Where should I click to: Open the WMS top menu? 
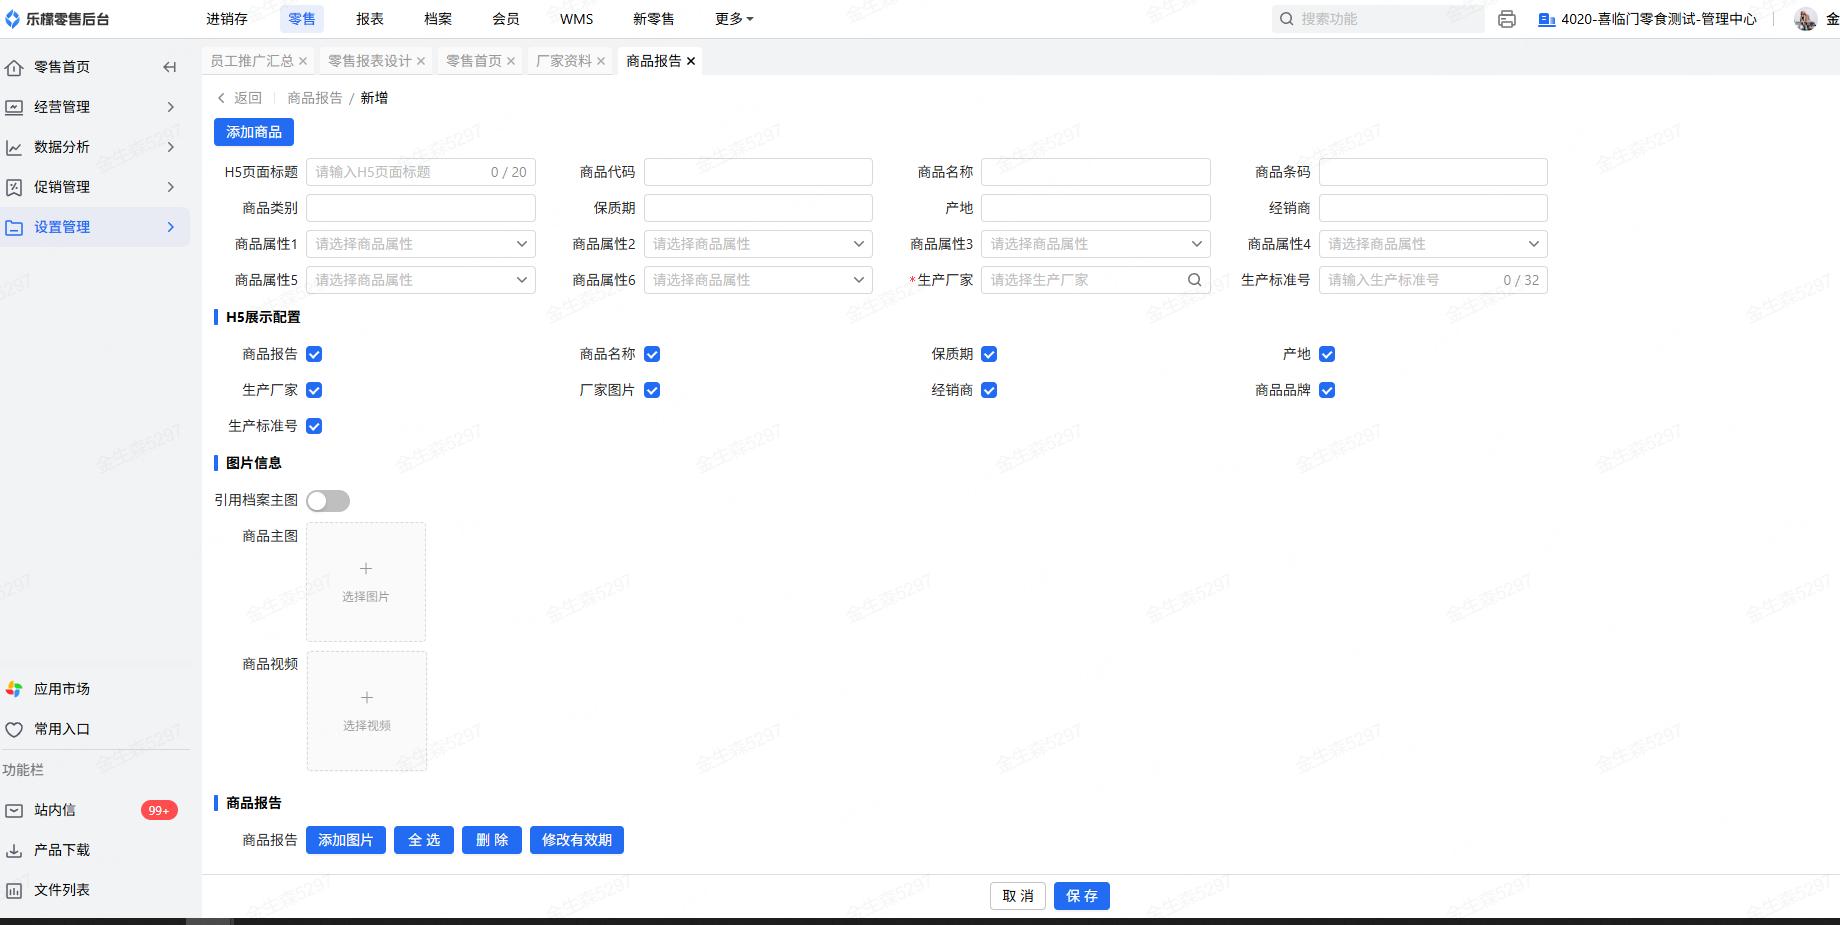(x=577, y=19)
